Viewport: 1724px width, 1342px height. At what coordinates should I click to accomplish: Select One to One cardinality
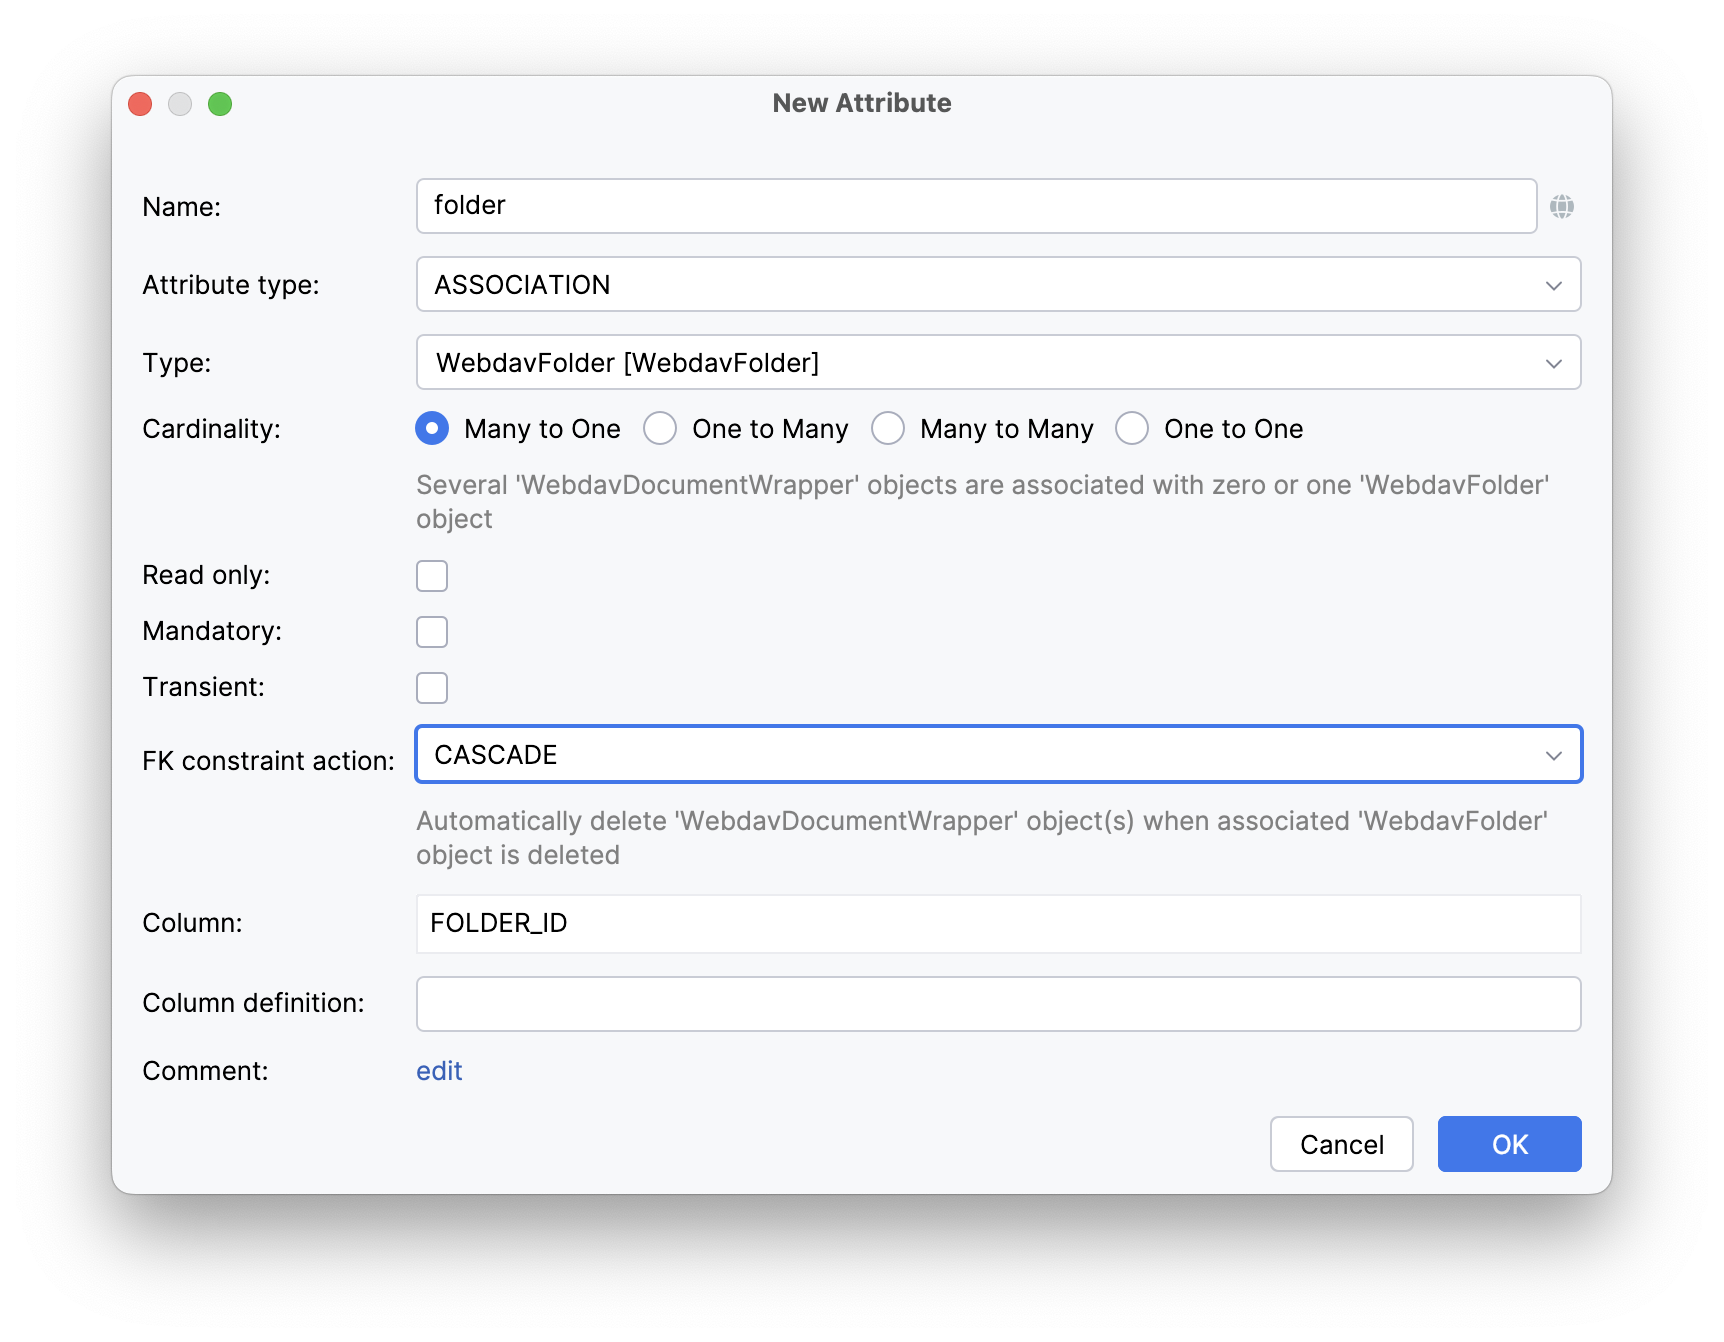tap(1132, 428)
